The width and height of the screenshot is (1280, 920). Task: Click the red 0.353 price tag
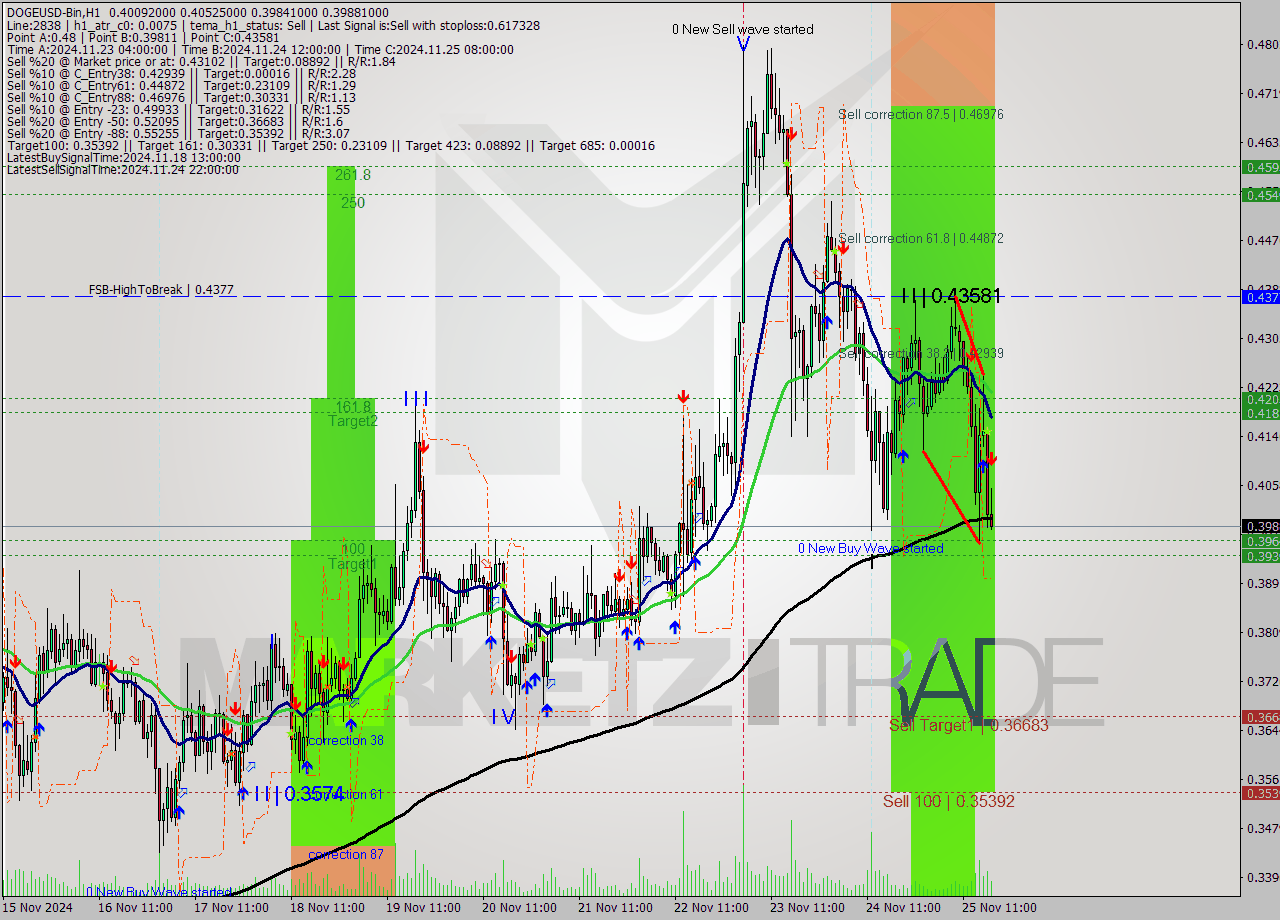coord(1260,793)
